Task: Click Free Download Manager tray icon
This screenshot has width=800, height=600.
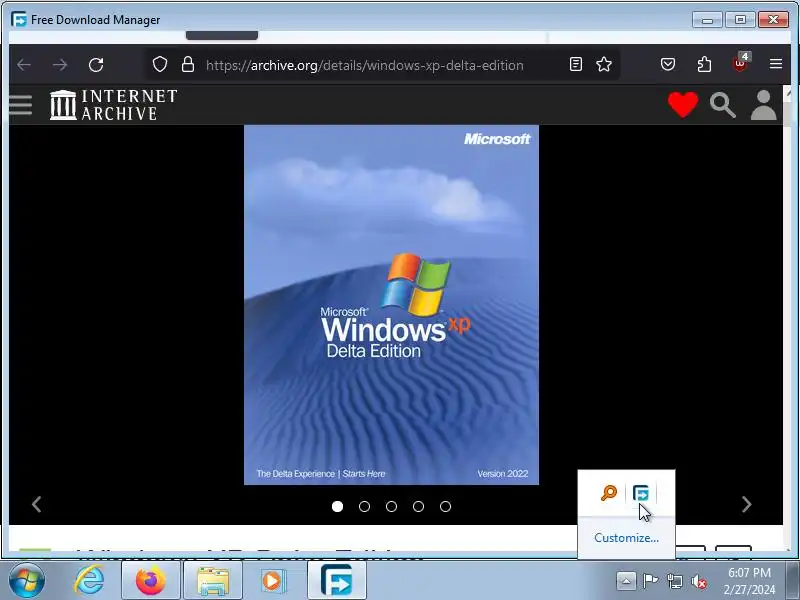Action: (641, 493)
